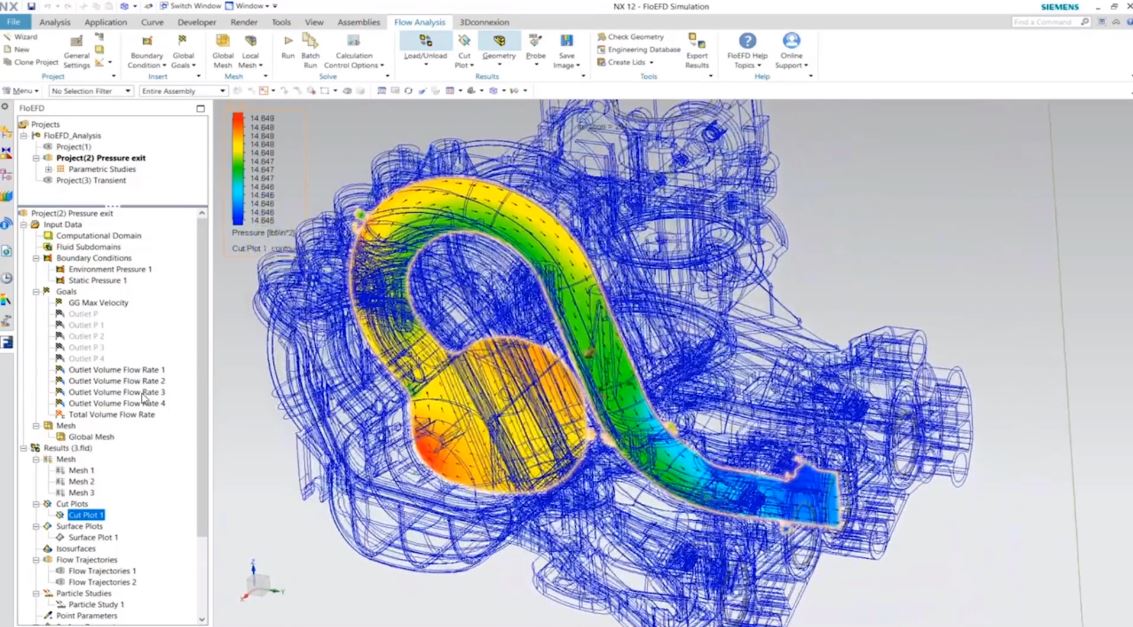The width and height of the screenshot is (1133, 627).
Task: Collapse the Flow Trajectories node
Action: click(x=36, y=560)
